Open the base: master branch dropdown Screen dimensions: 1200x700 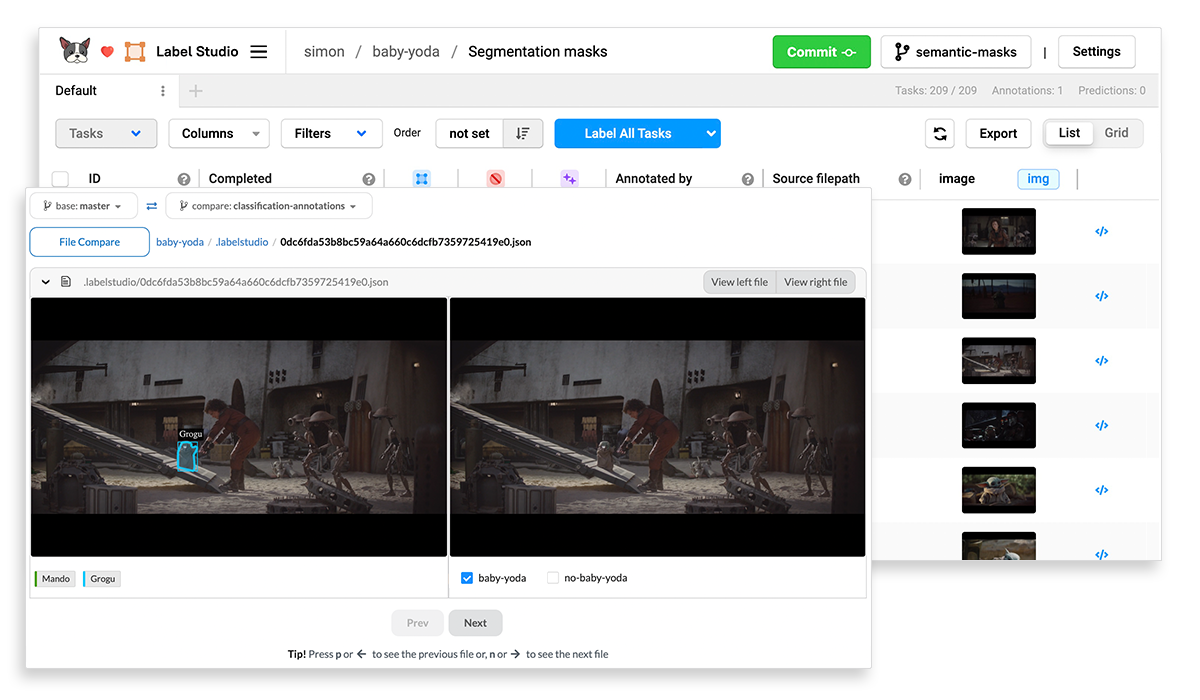tap(82, 206)
